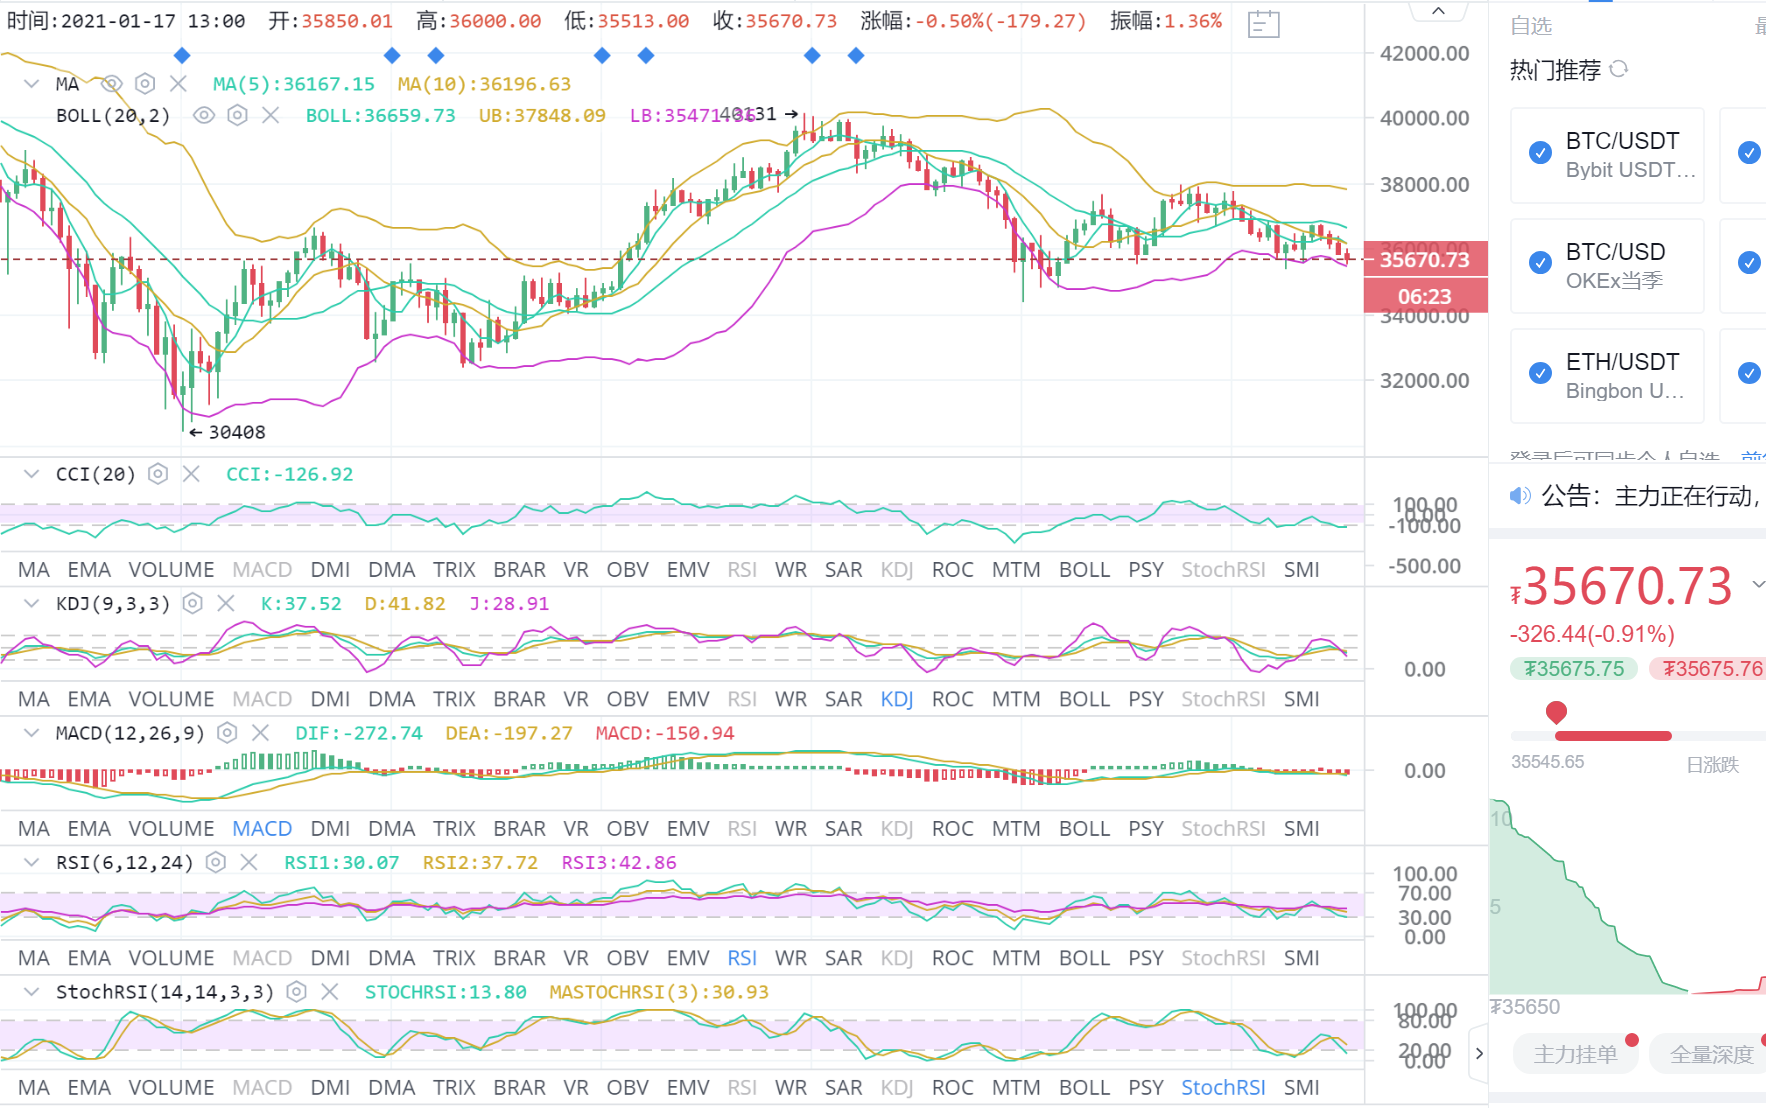Uncheck the BTC/USDT Bybit checkbox
The height and width of the screenshot is (1108, 1766).
tap(1540, 153)
